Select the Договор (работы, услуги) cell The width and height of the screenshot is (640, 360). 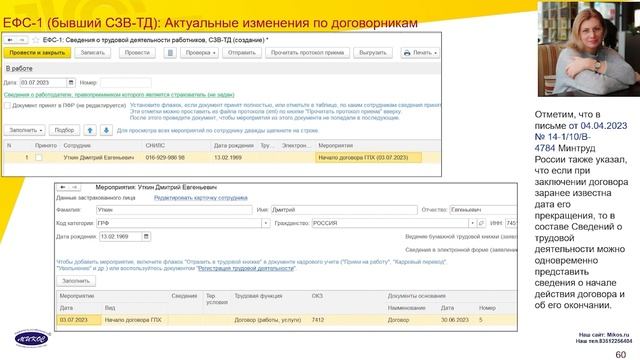pyautogui.click(x=268, y=320)
